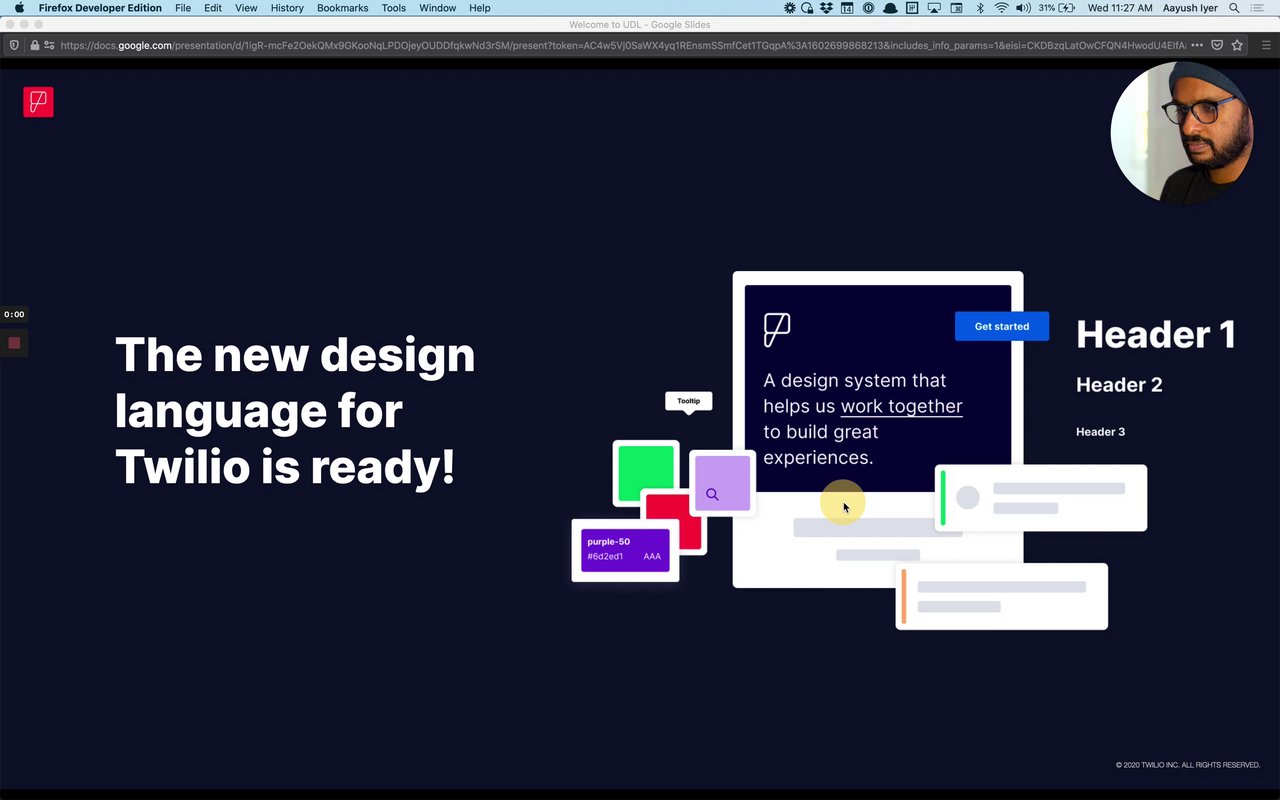
Task: Click the purple-50 #6d2ed1 swatch card
Action: [x=625, y=549]
